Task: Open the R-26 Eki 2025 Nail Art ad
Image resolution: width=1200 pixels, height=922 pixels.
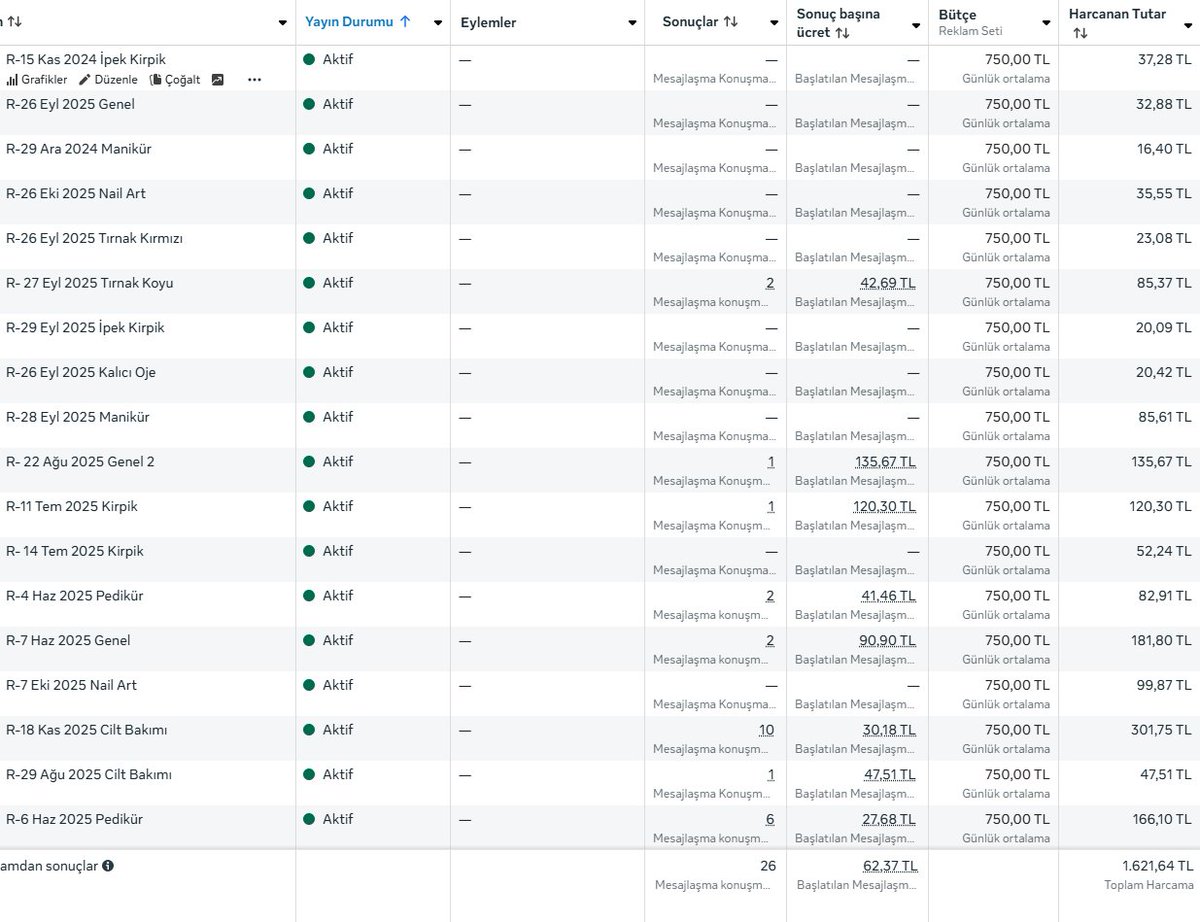Action: click(x=76, y=193)
